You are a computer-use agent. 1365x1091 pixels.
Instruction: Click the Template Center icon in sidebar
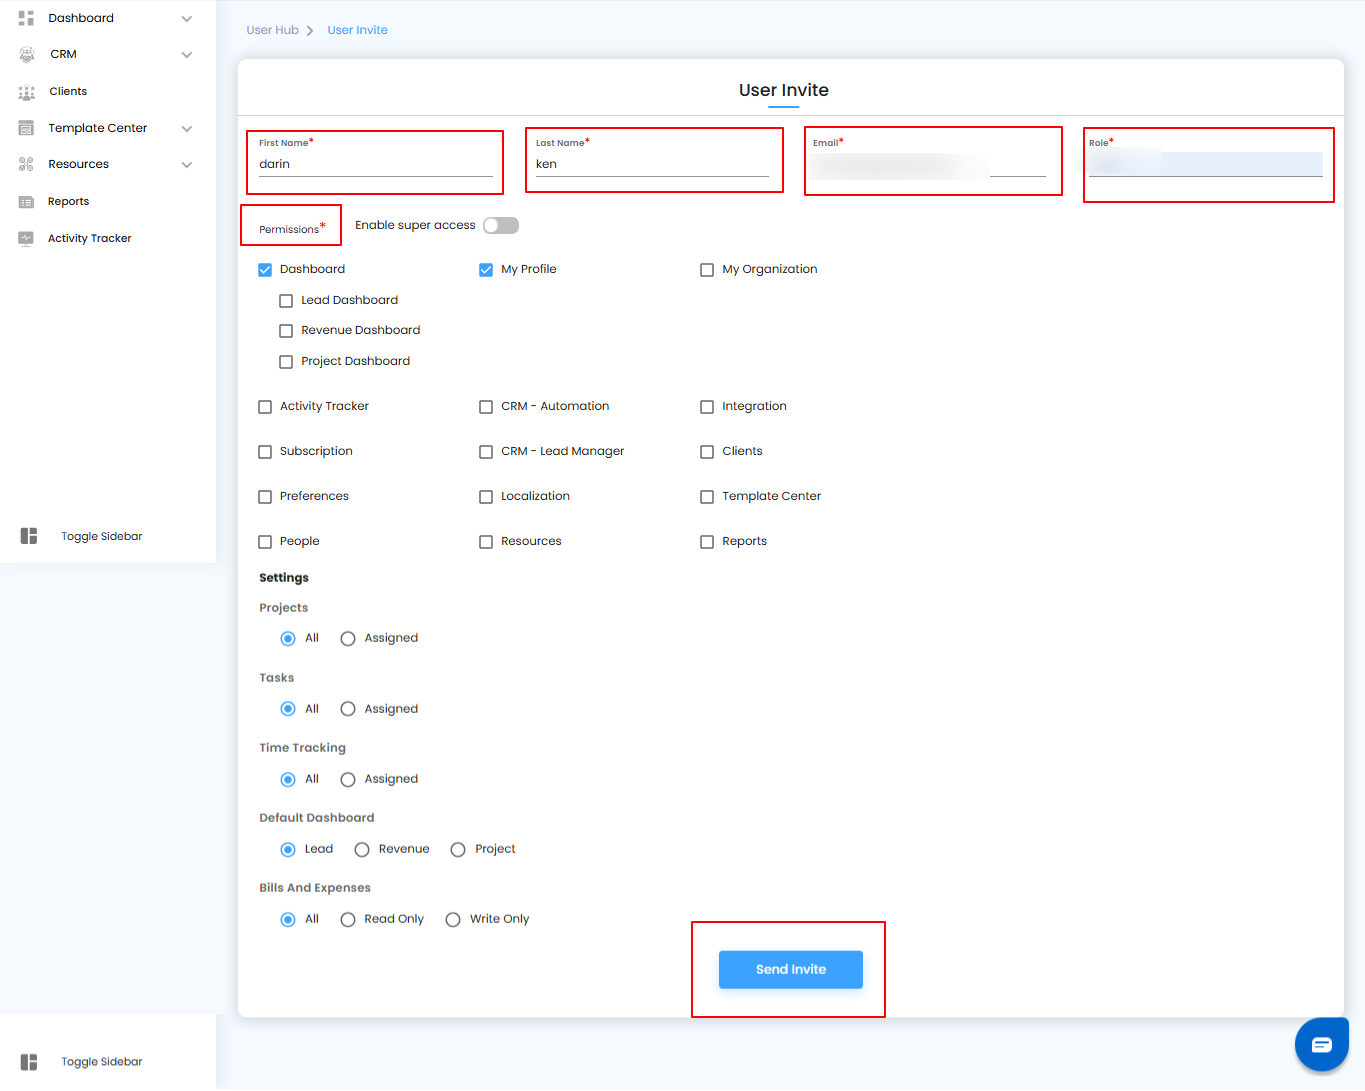point(27,128)
